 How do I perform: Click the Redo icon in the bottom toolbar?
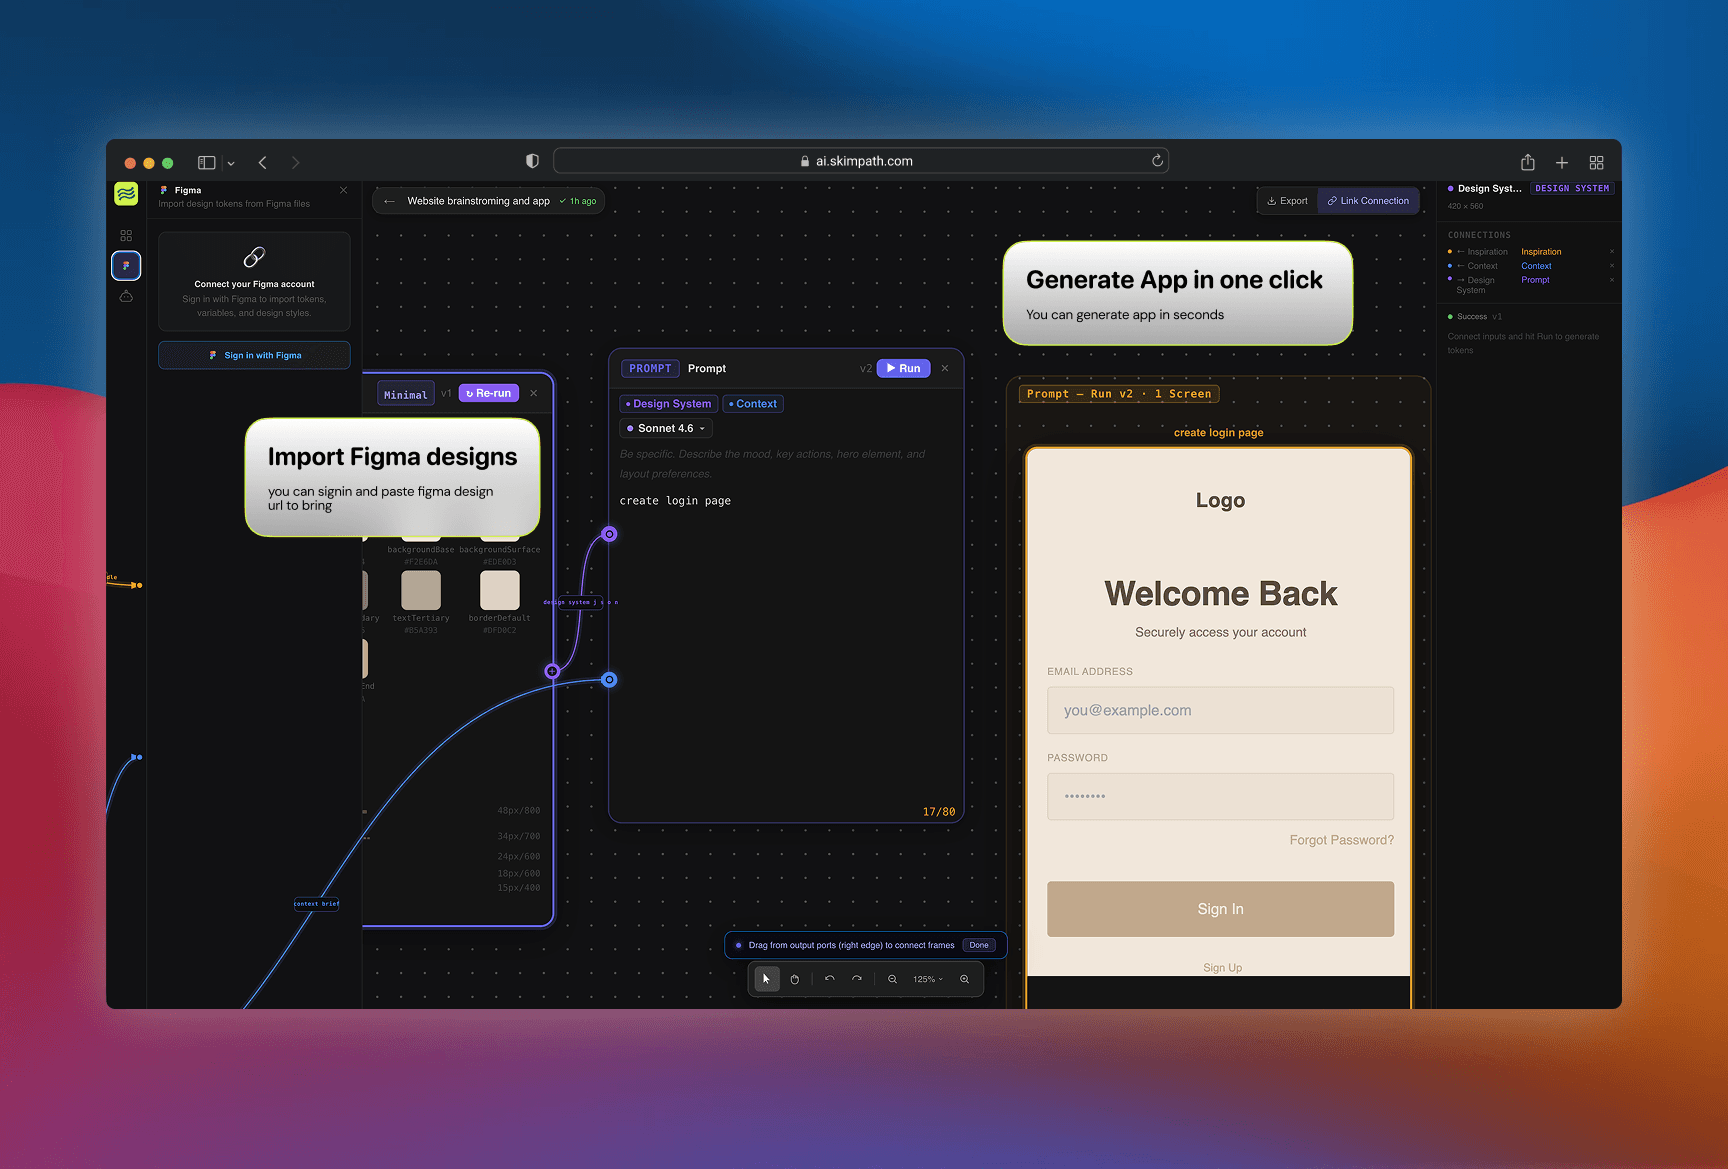tap(857, 978)
